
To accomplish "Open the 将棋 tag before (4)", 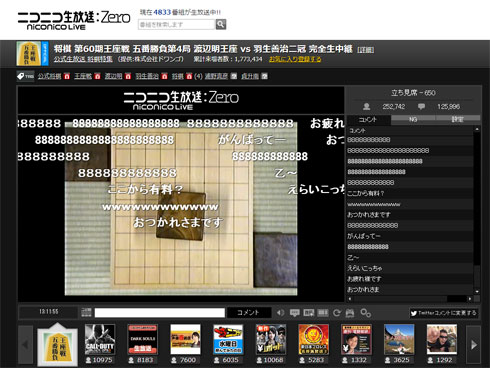I will pyautogui.click(x=178, y=76).
